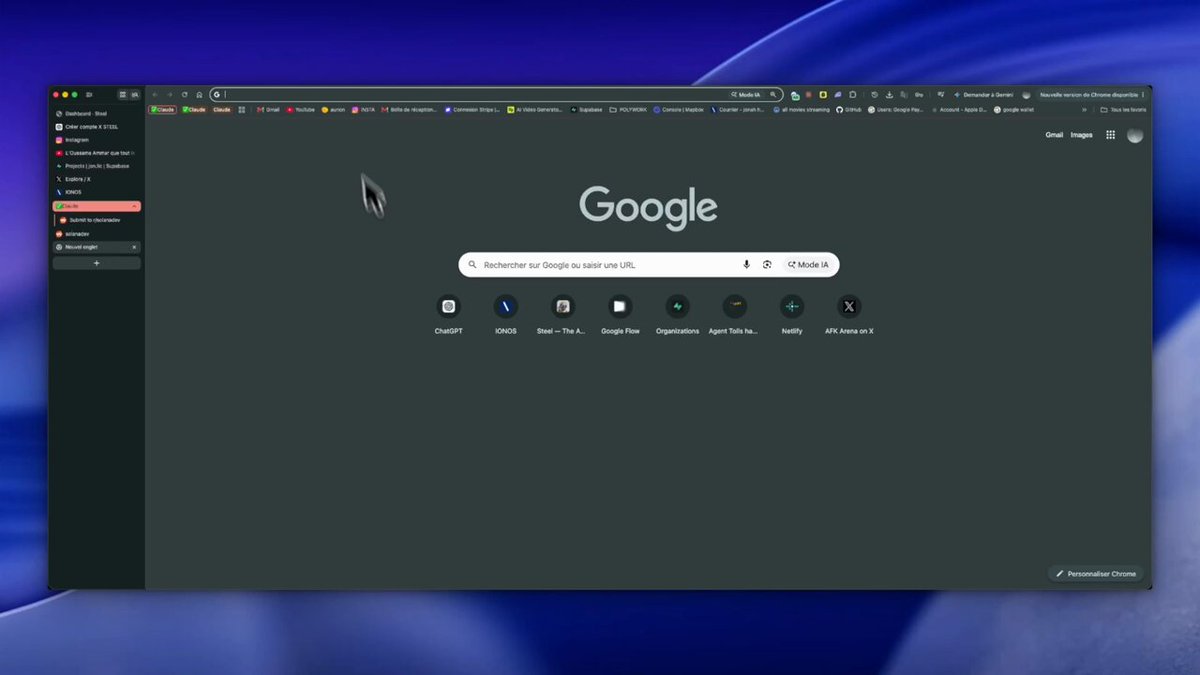The width and height of the screenshot is (1200, 675).
Task: Click the Google logo
Action: click(x=648, y=207)
